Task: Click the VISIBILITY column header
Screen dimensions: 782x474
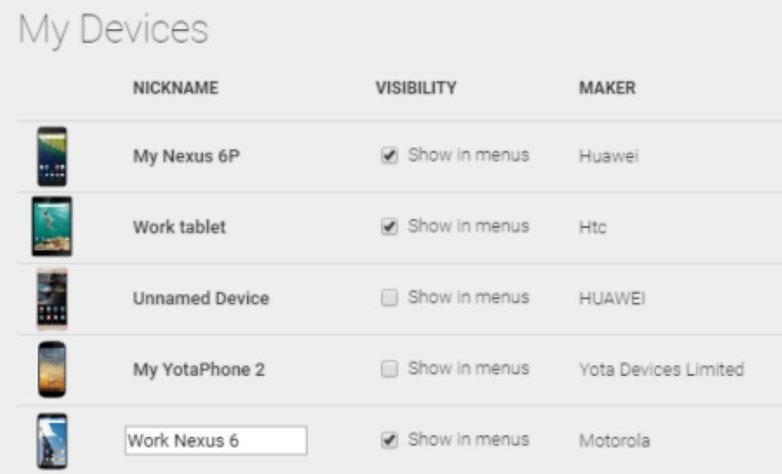Action: (416, 88)
